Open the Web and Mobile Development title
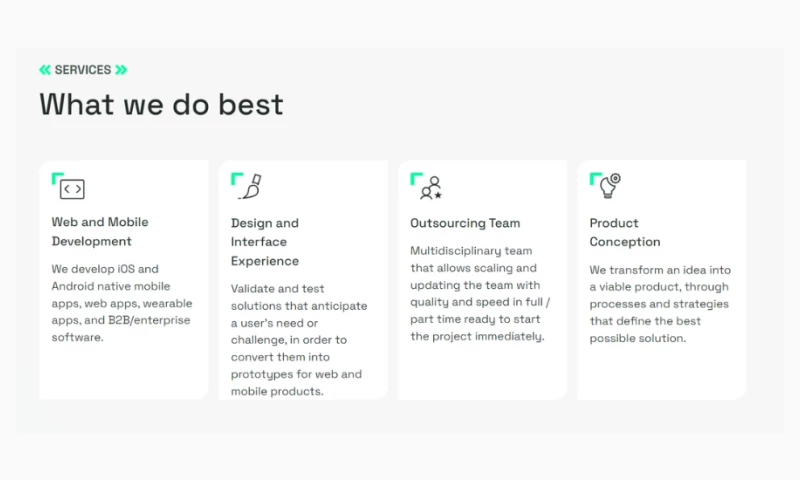 pyautogui.click(x=100, y=232)
